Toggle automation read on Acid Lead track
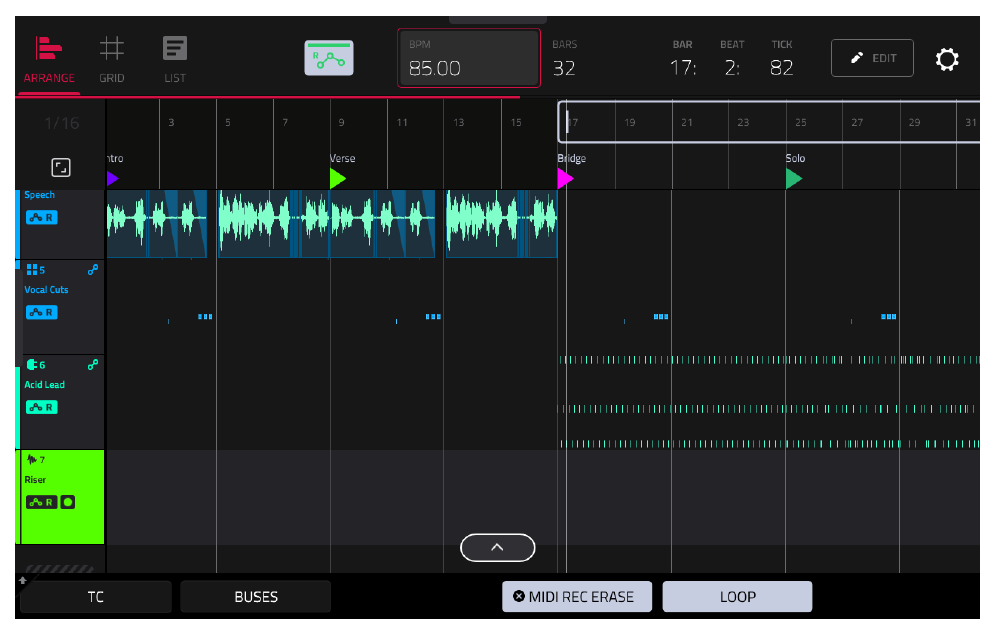This screenshot has width=996, height=636. click(42, 407)
